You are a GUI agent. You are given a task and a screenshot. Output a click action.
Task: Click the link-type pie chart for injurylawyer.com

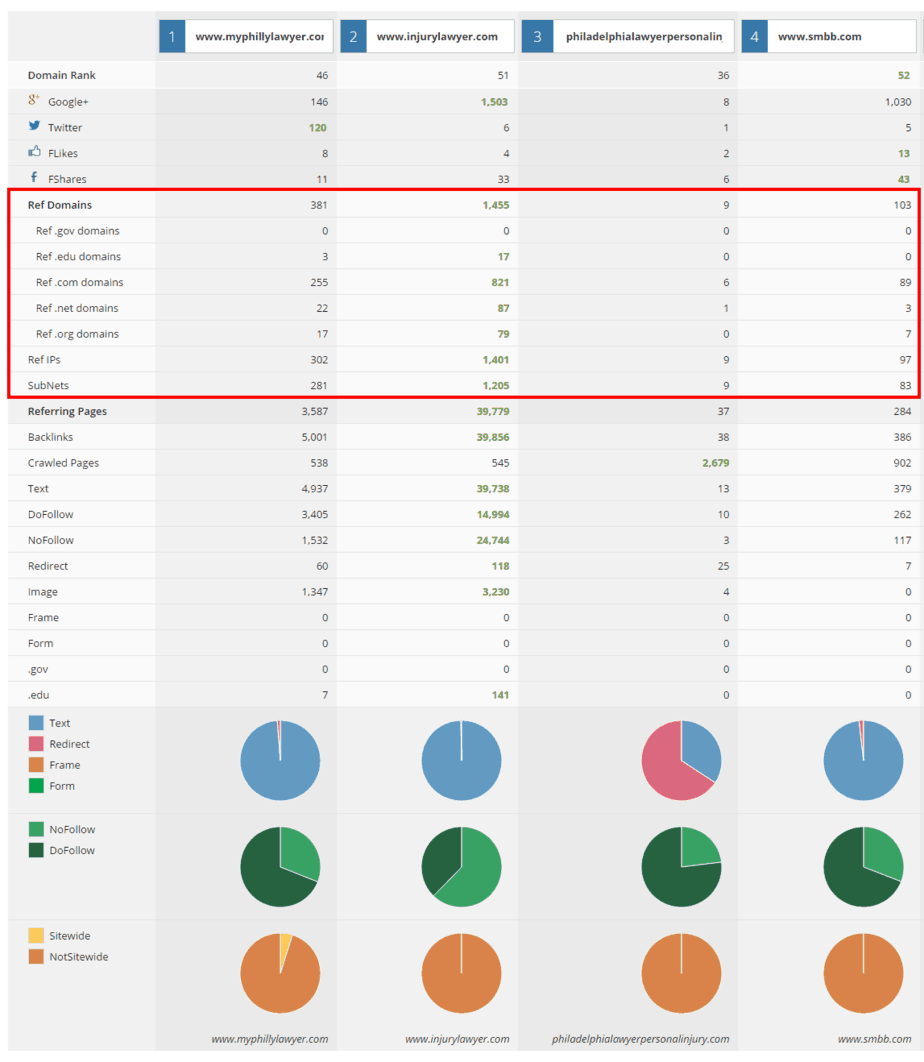[x=461, y=760]
